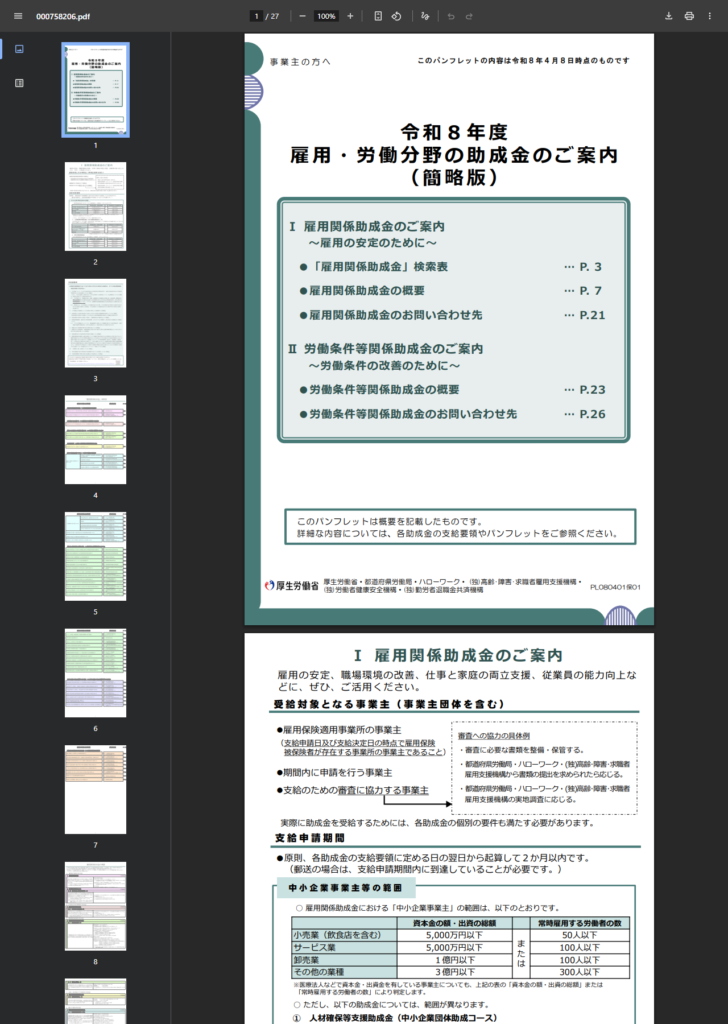Click 中小企業事業主等の範囲 label
This screenshot has height=1024, width=728.
click(345, 888)
